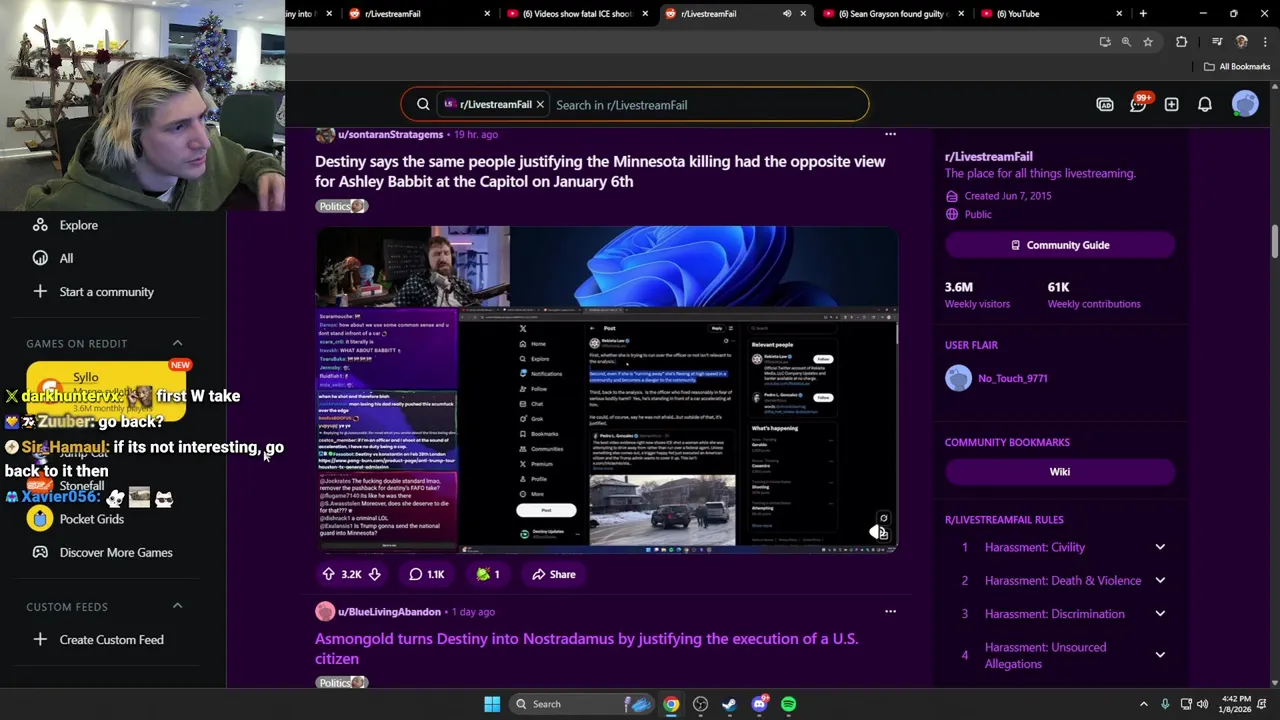Open options menu for Destiny Minnesota post
This screenshot has height=720, width=1280.
coord(890,134)
